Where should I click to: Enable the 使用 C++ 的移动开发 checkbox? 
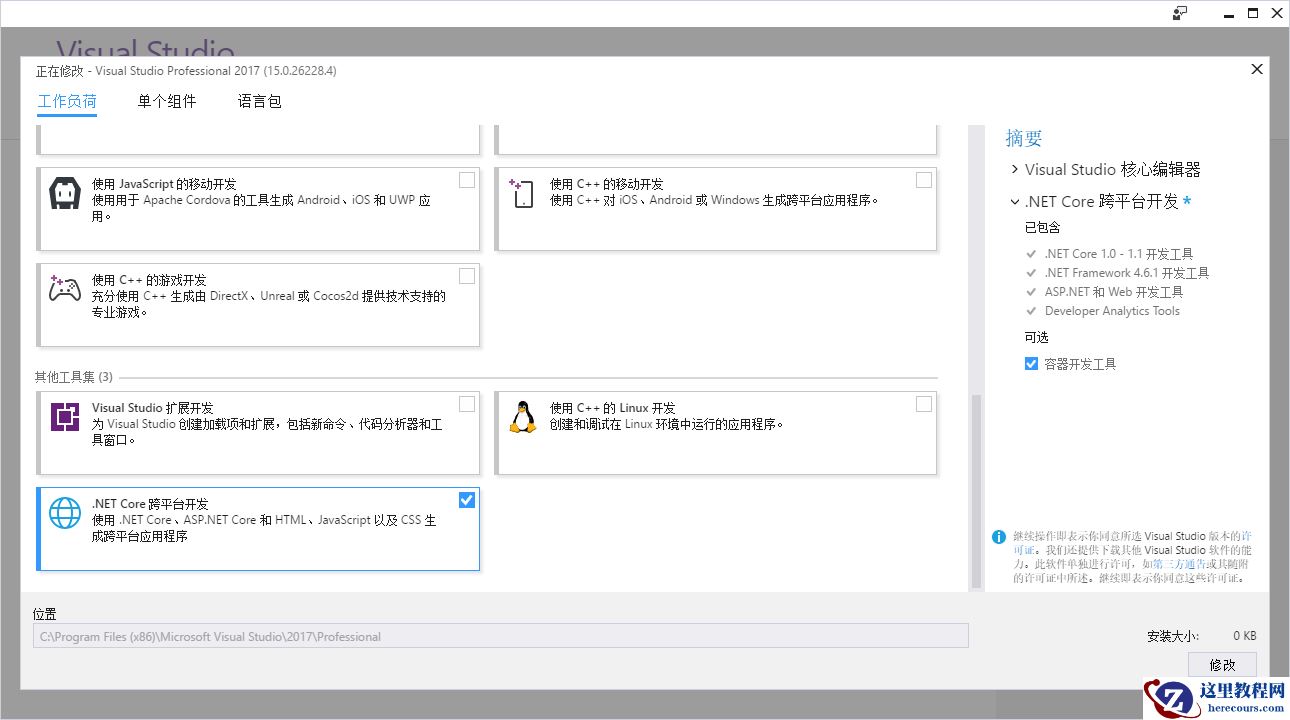pyautogui.click(x=924, y=180)
